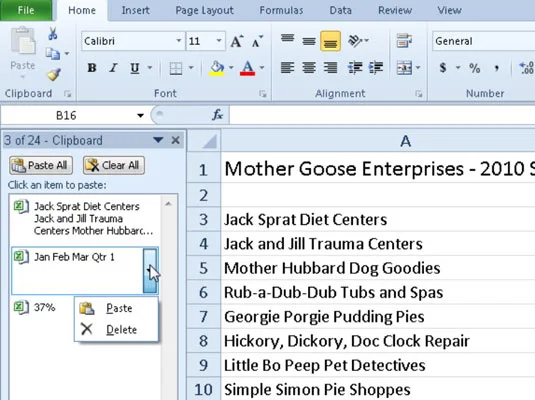
Task: Apply yellow Fill Color bucket
Action: [x=217, y=68]
